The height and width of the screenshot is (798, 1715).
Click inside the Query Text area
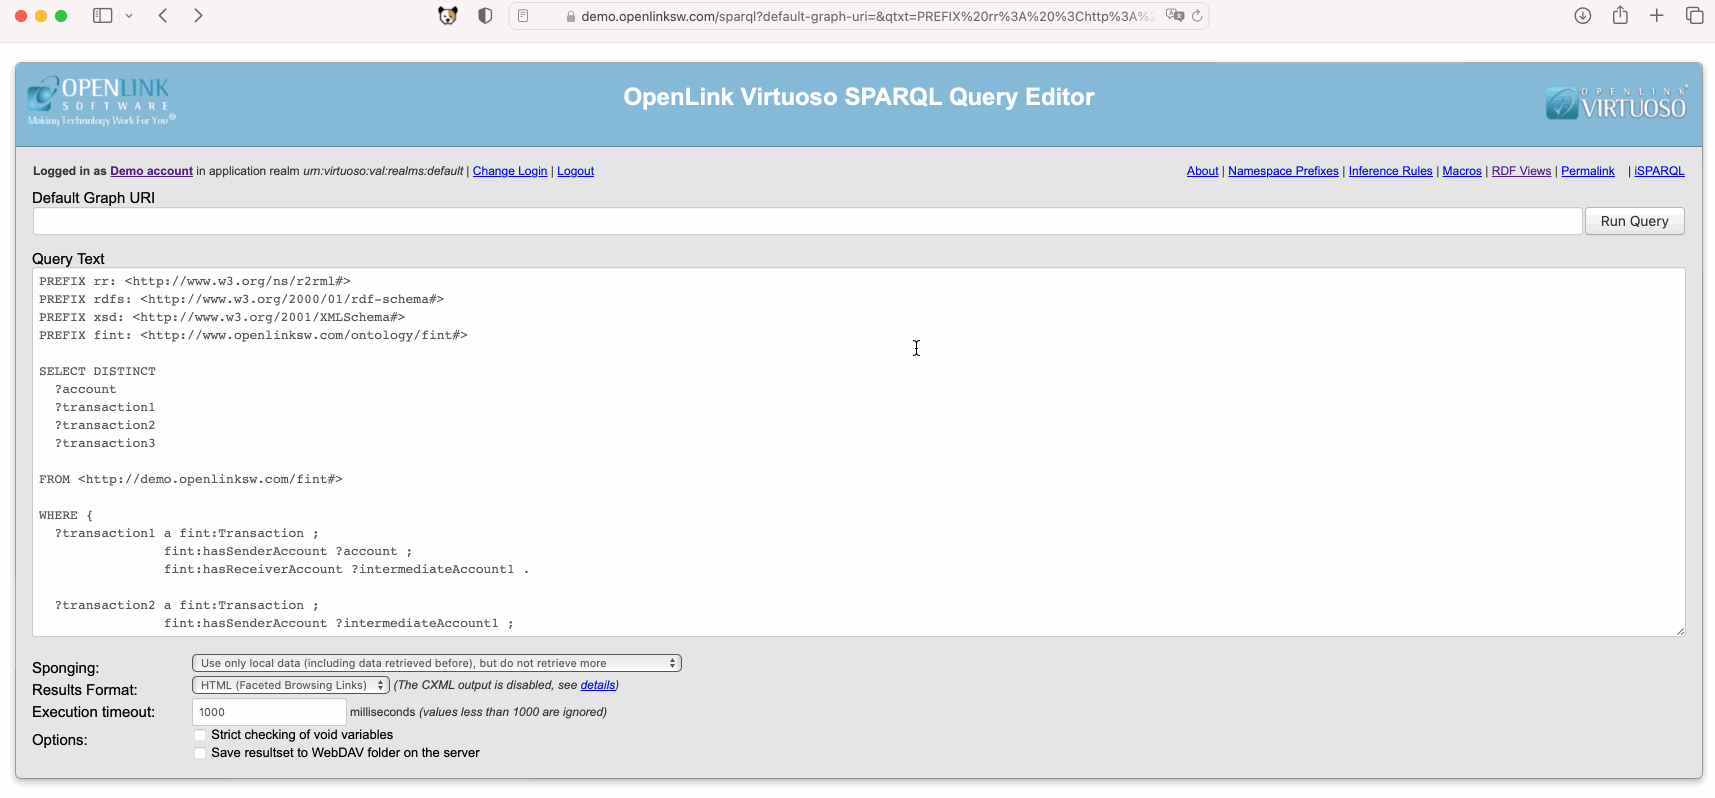pyautogui.click(x=858, y=452)
